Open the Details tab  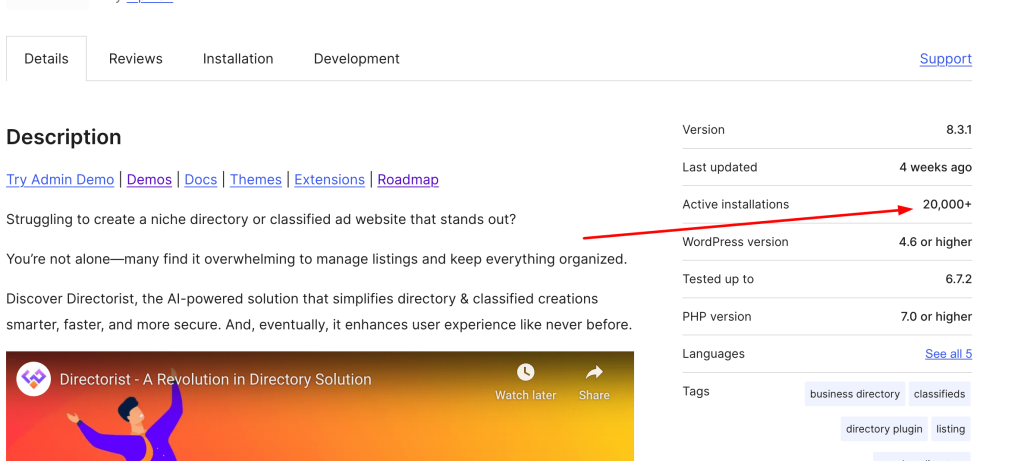[x=46, y=59]
